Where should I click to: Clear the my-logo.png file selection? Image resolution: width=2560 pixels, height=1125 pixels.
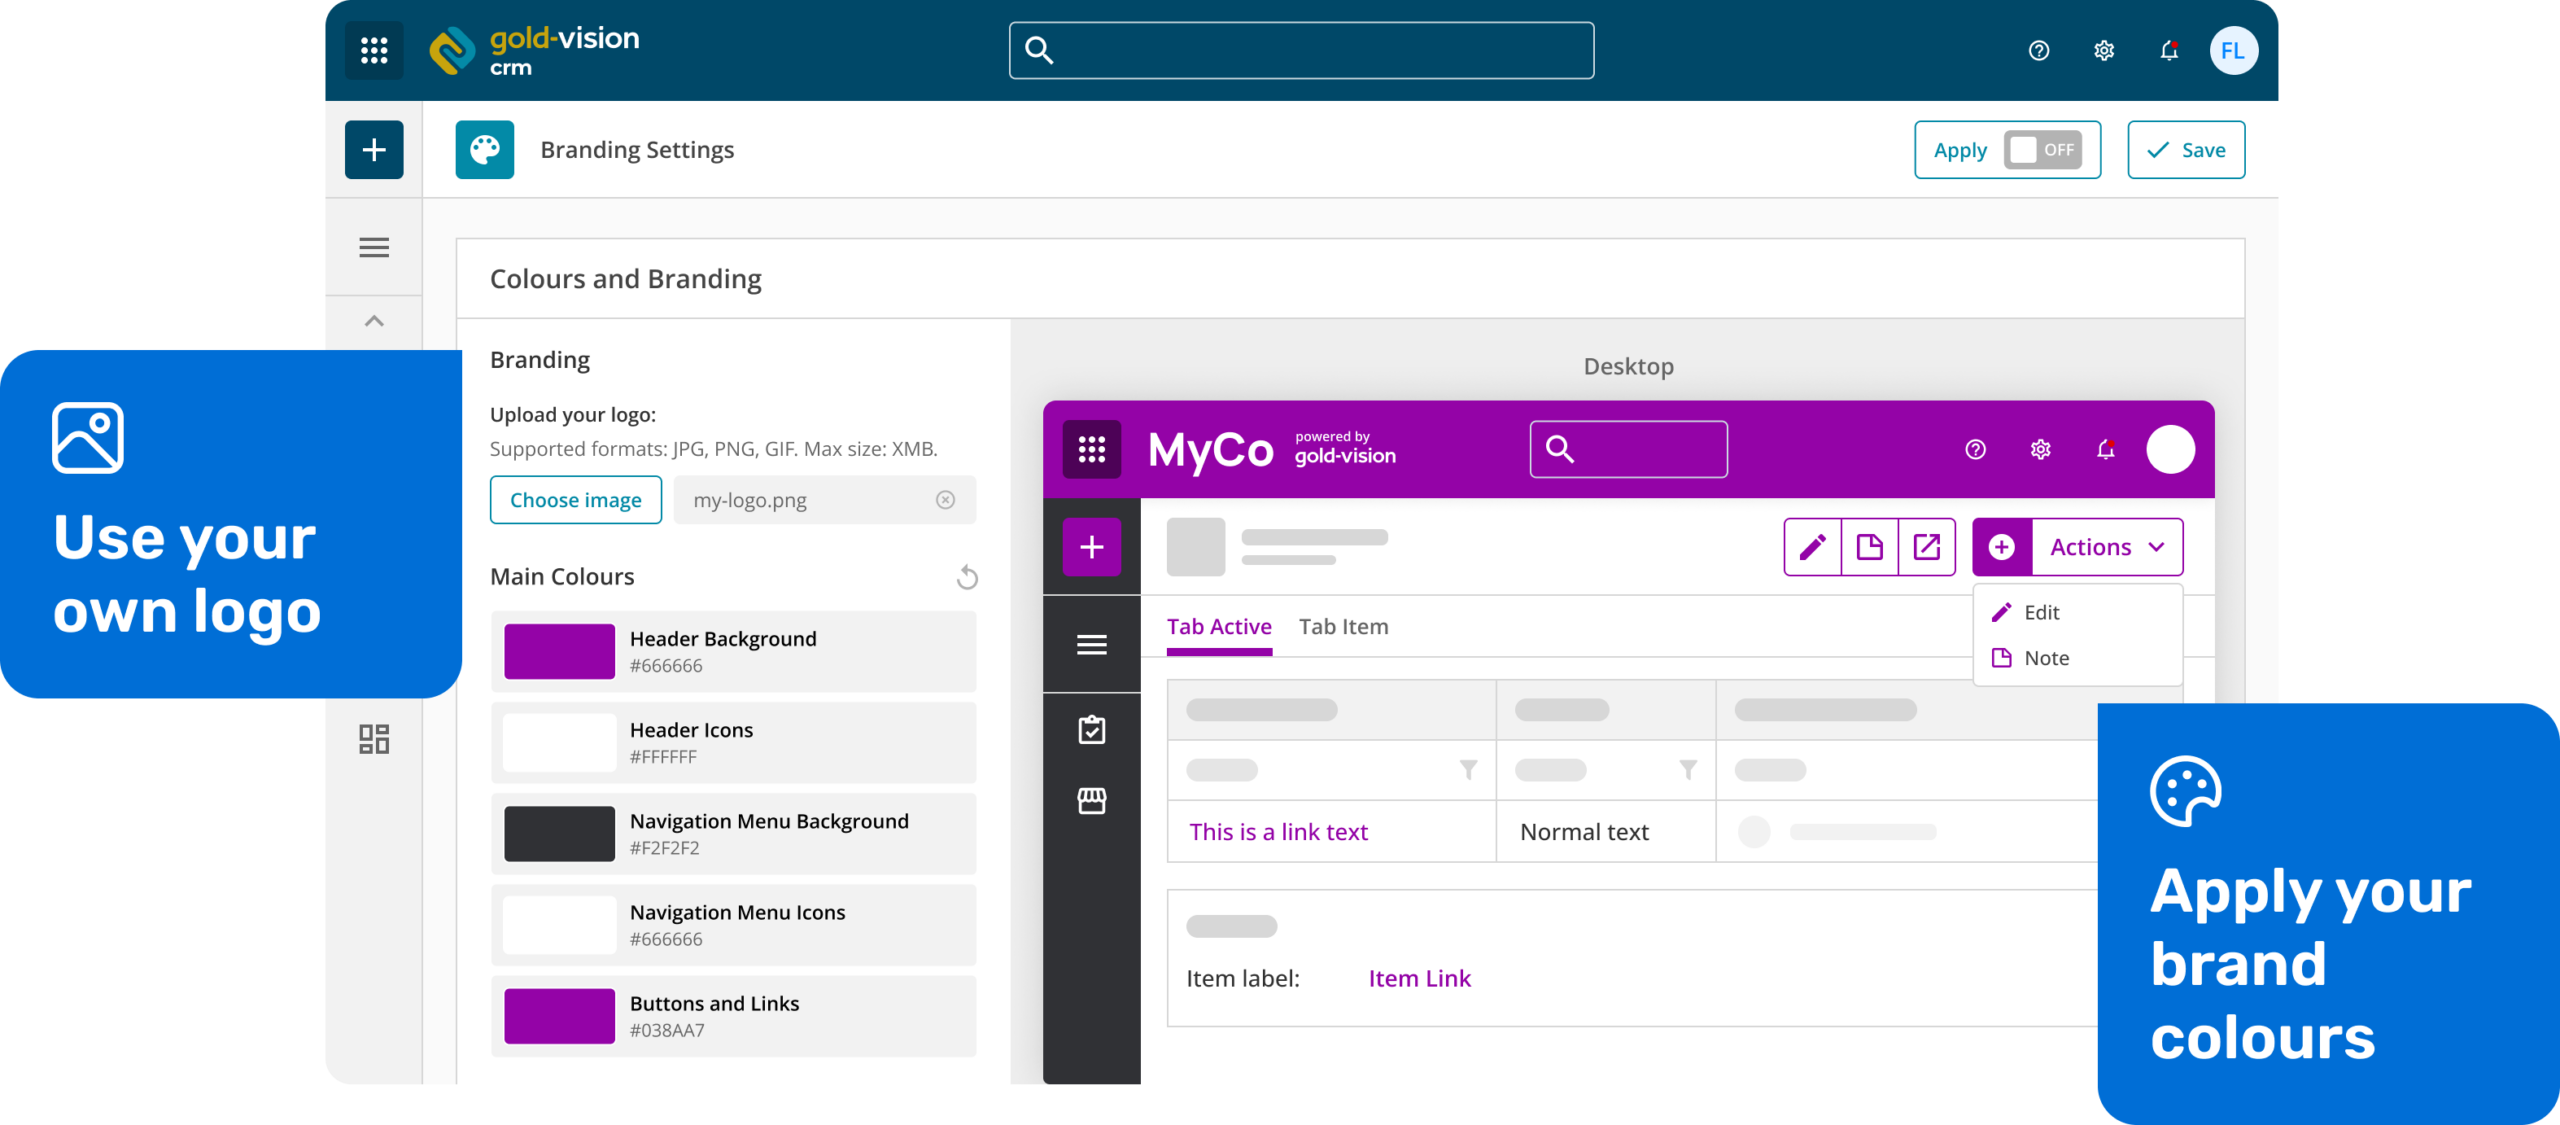945,500
